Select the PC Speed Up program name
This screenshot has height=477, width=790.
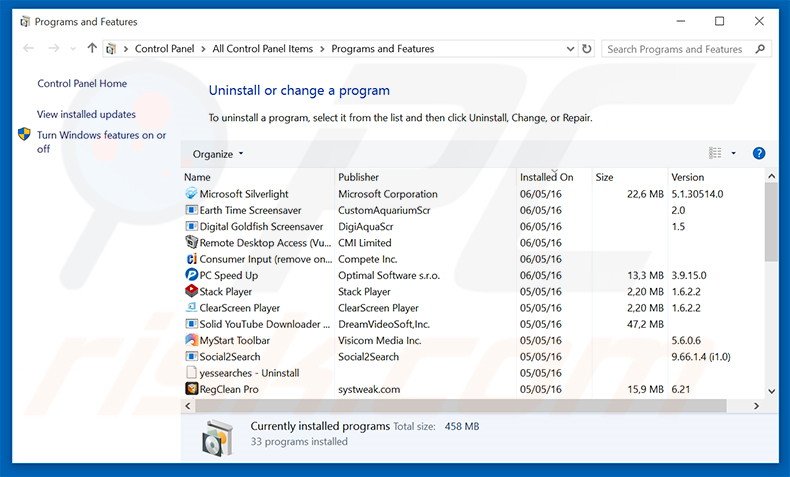(x=229, y=276)
